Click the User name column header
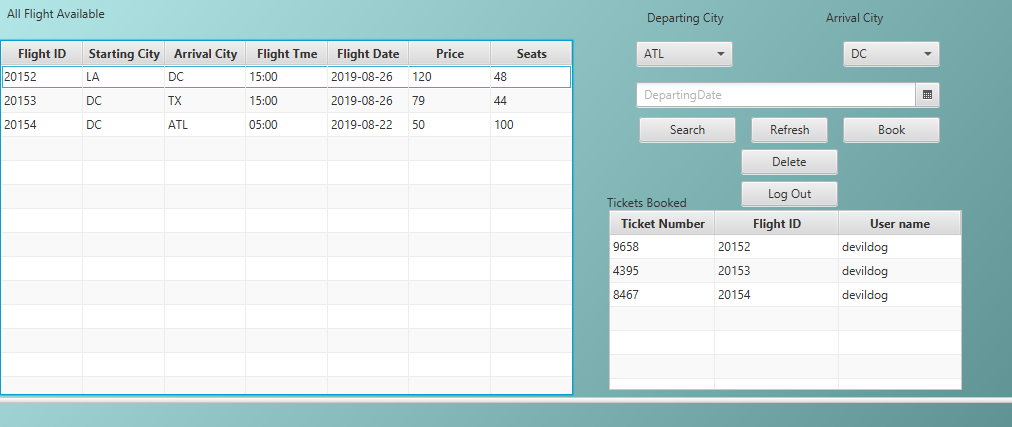Image resolution: width=1012 pixels, height=427 pixels. click(900, 223)
